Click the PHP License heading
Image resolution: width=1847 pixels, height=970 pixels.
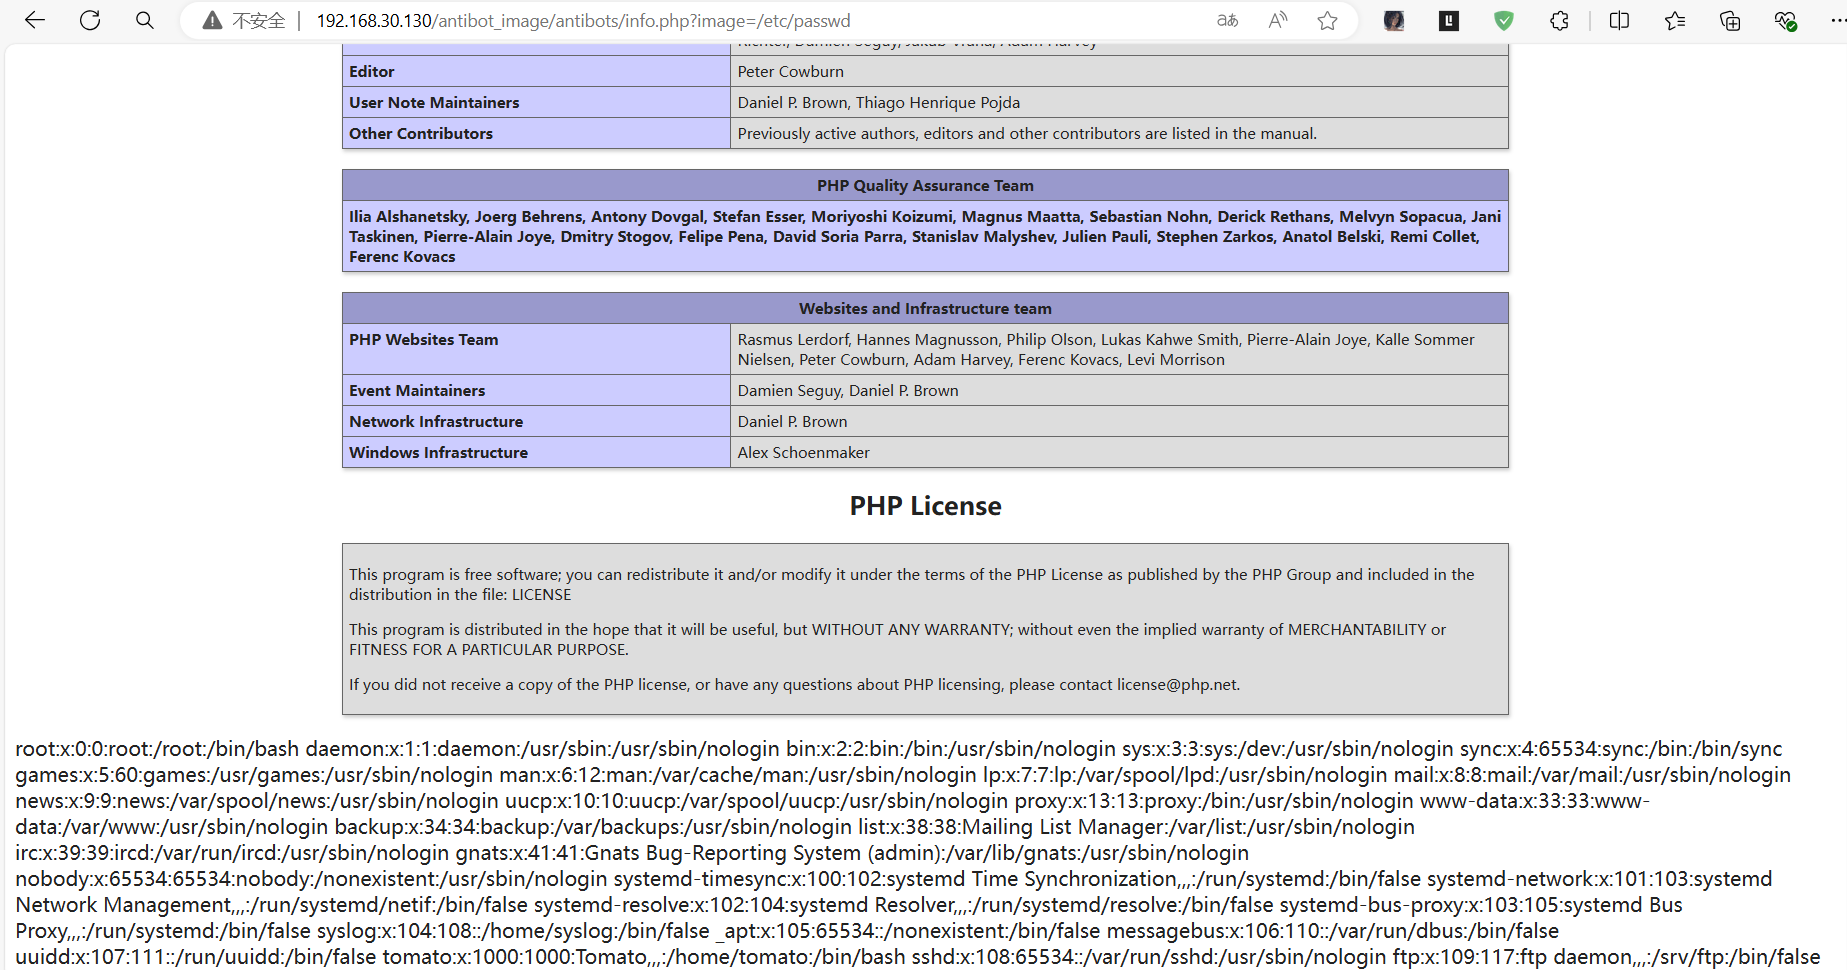(925, 506)
